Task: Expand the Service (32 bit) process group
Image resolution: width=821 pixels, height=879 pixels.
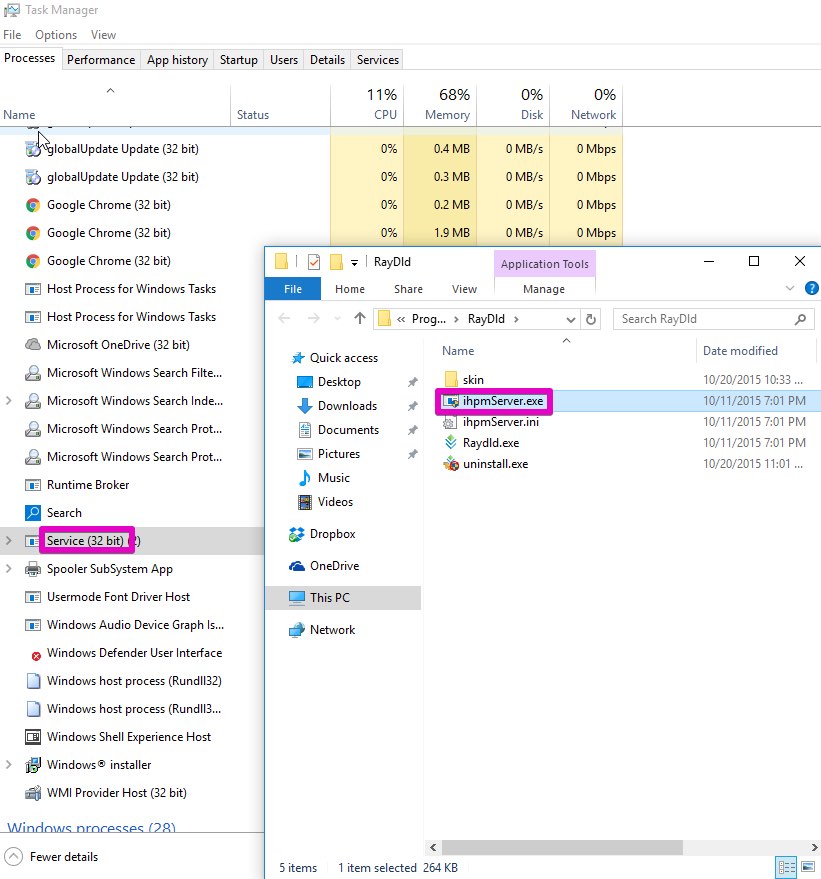Action: pos(9,541)
